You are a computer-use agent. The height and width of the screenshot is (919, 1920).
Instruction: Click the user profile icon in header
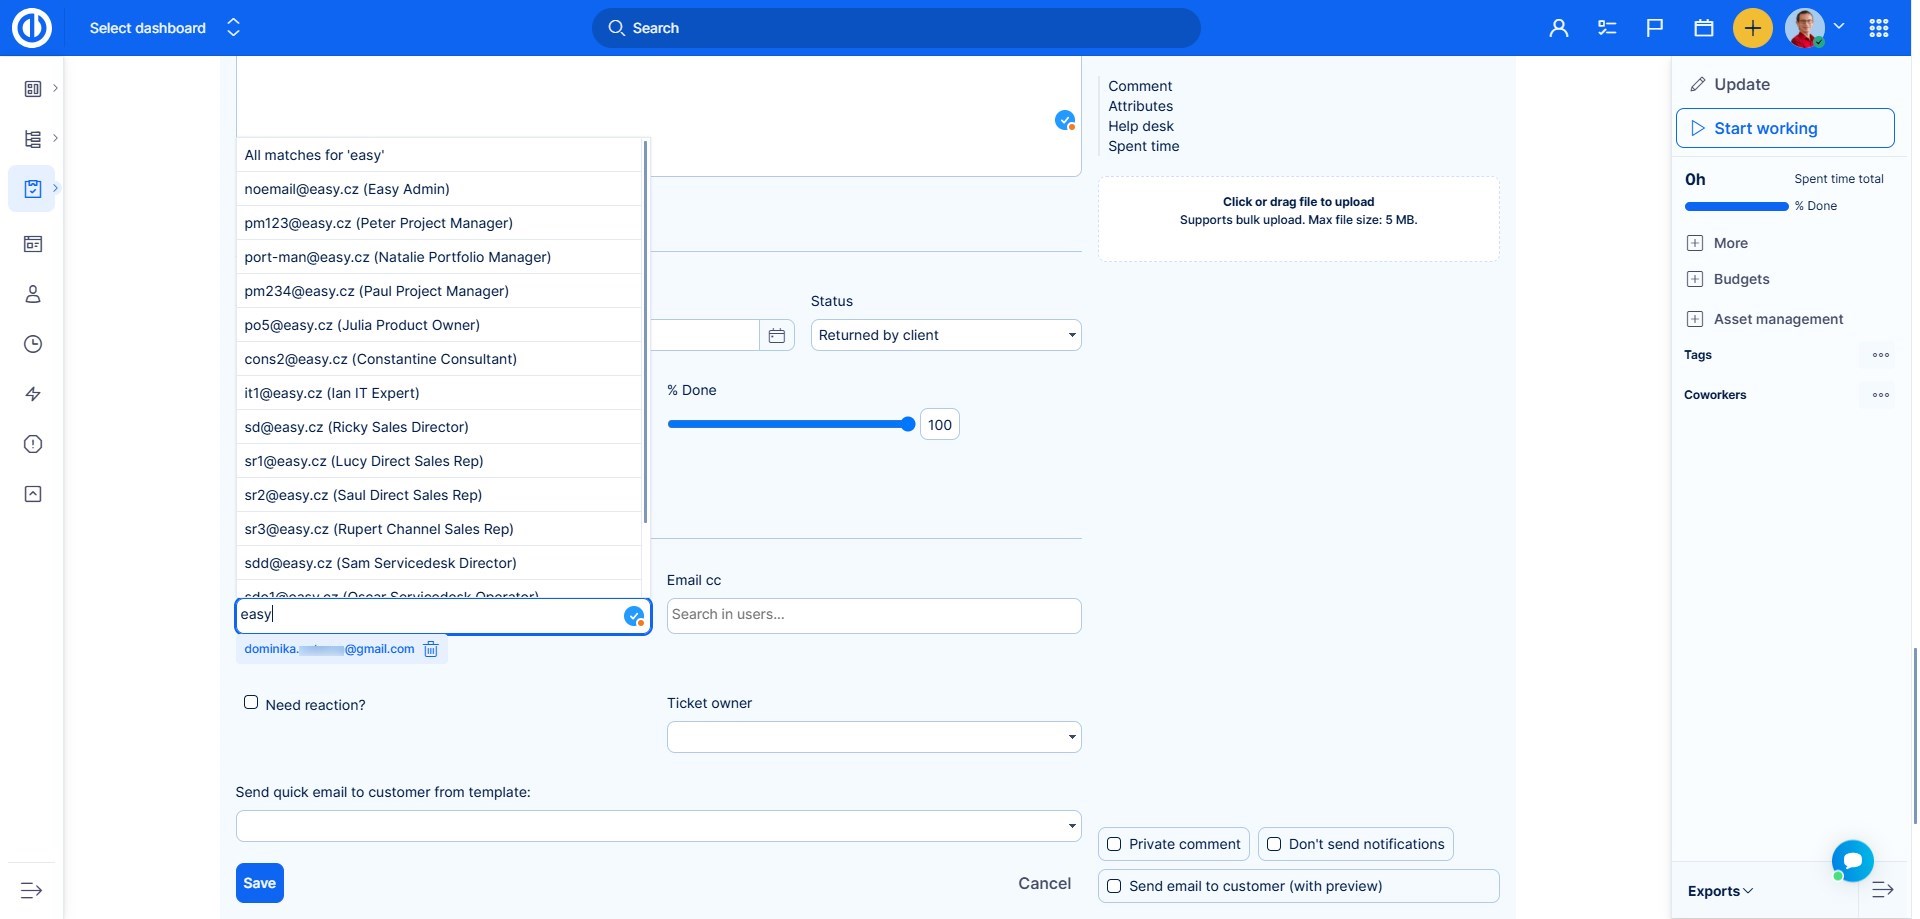point(1558,28)
